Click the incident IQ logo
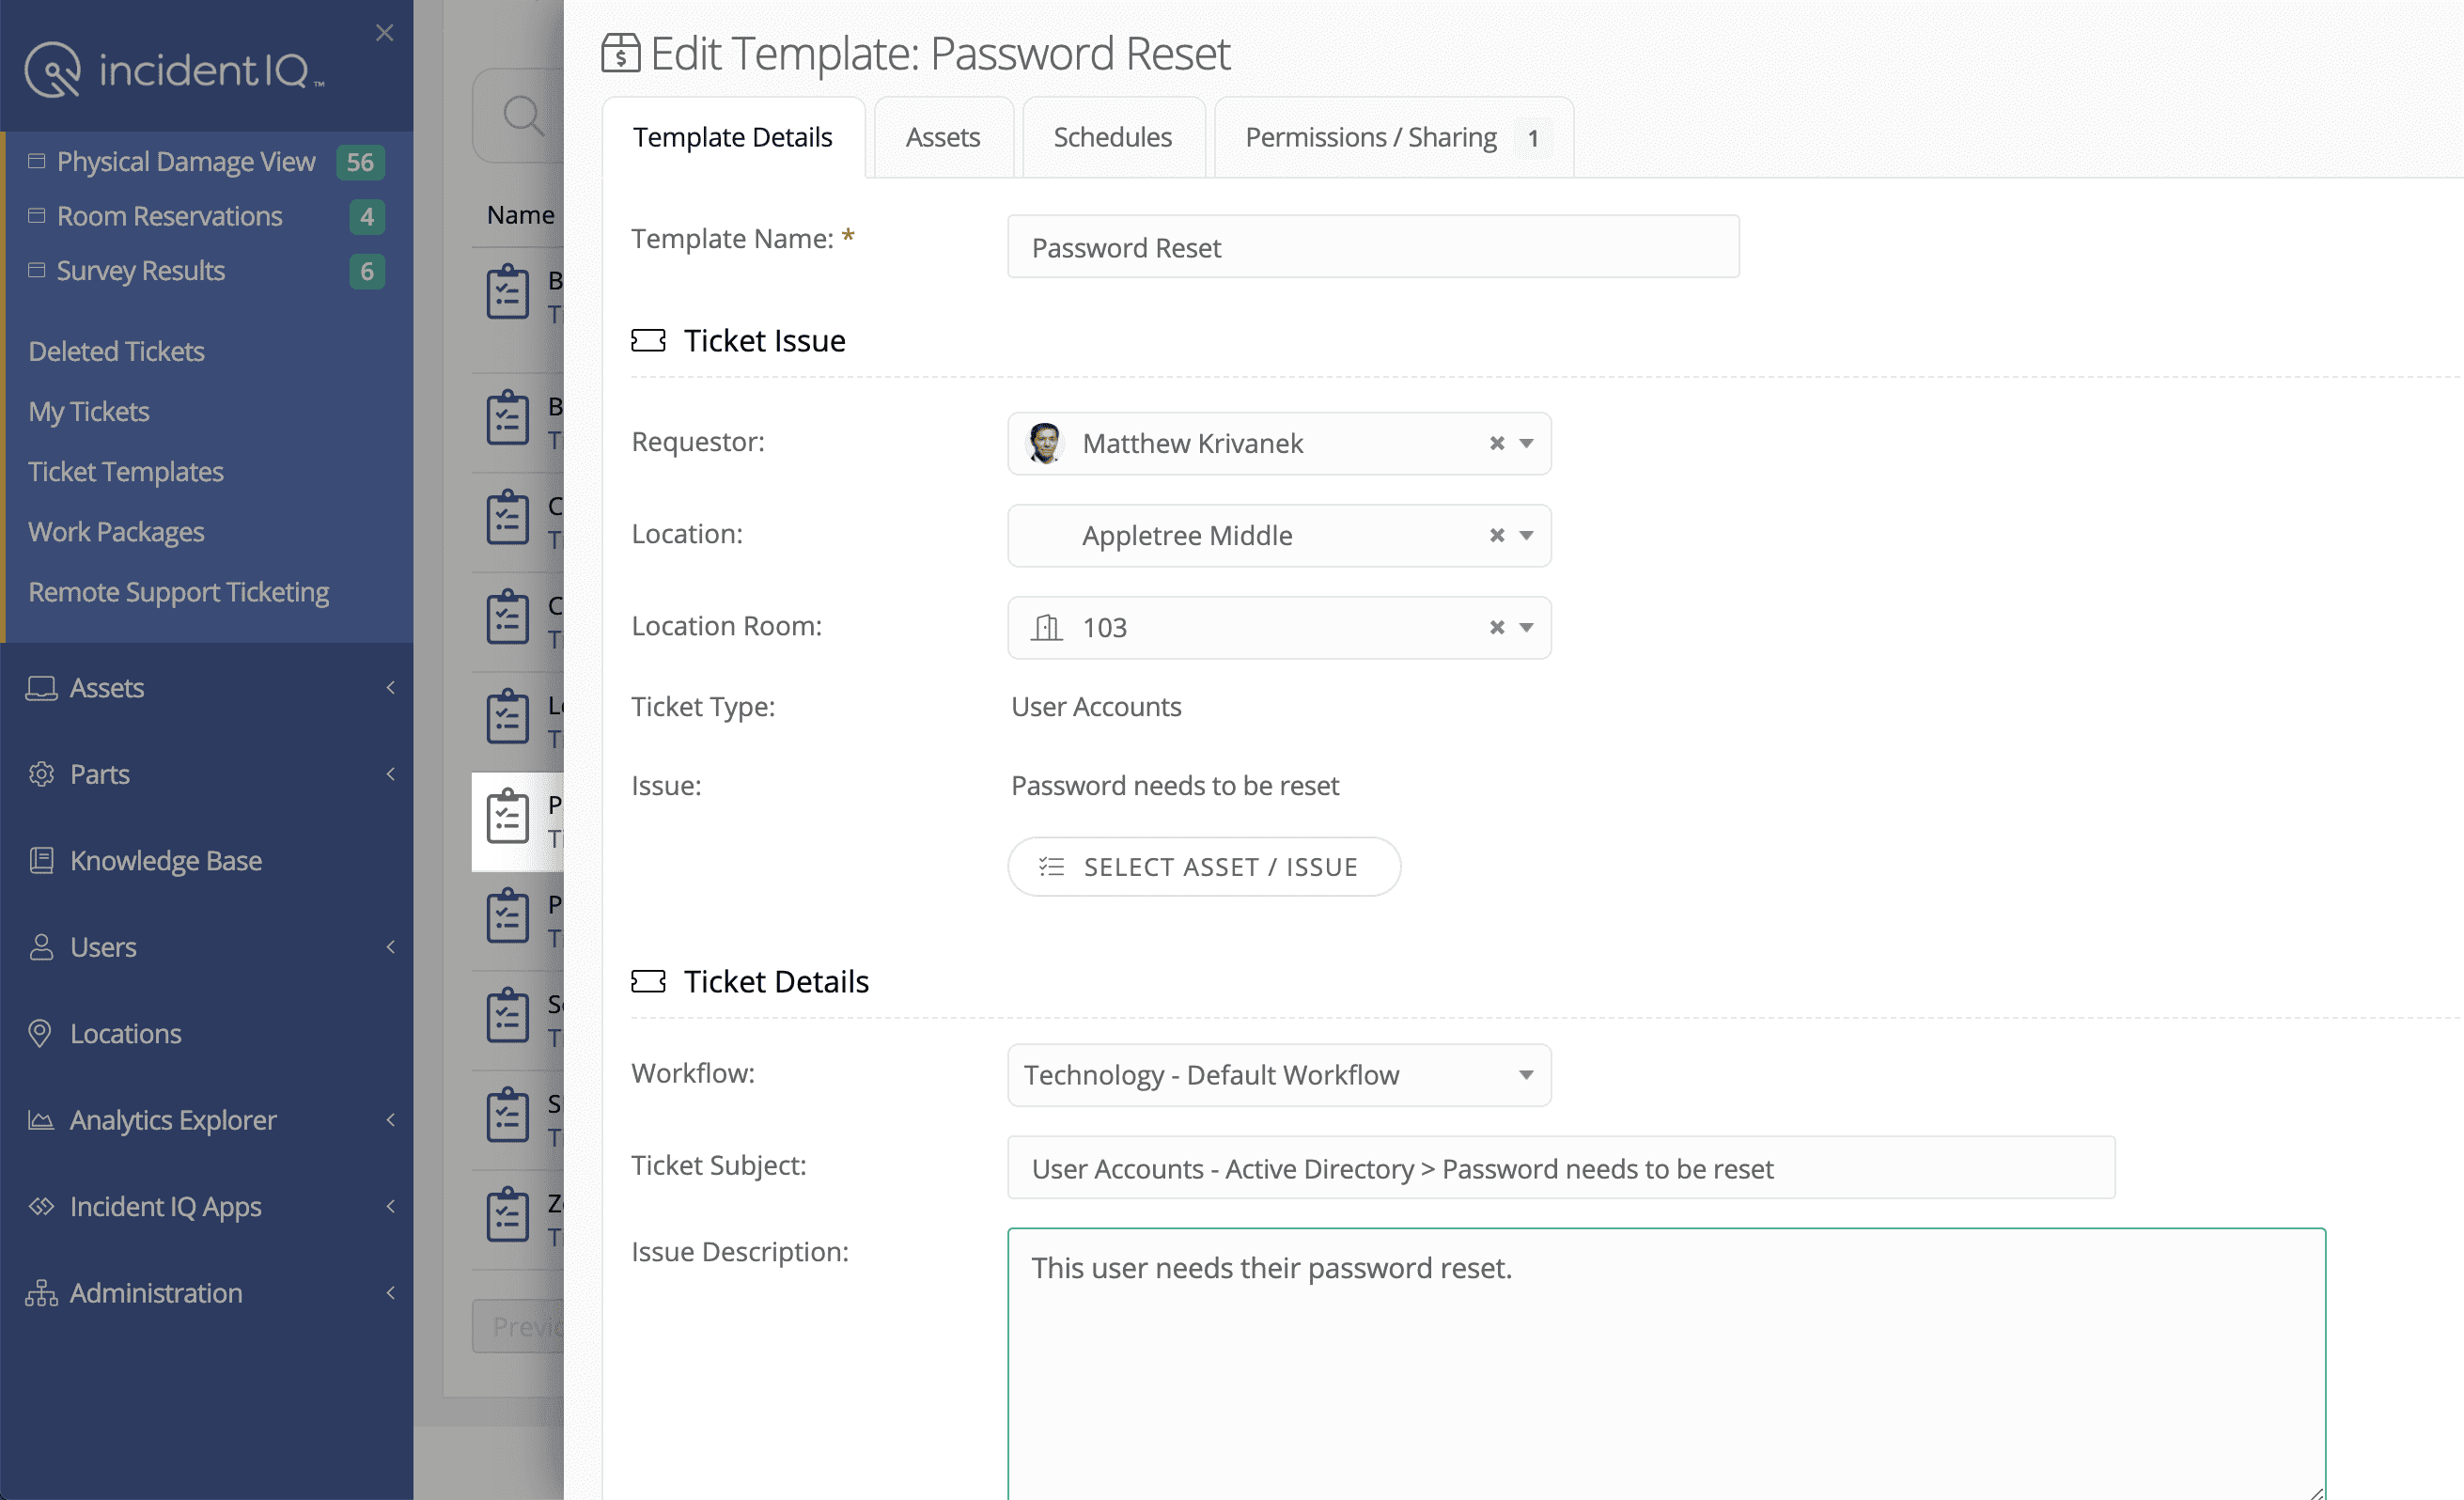 [172, 68]
